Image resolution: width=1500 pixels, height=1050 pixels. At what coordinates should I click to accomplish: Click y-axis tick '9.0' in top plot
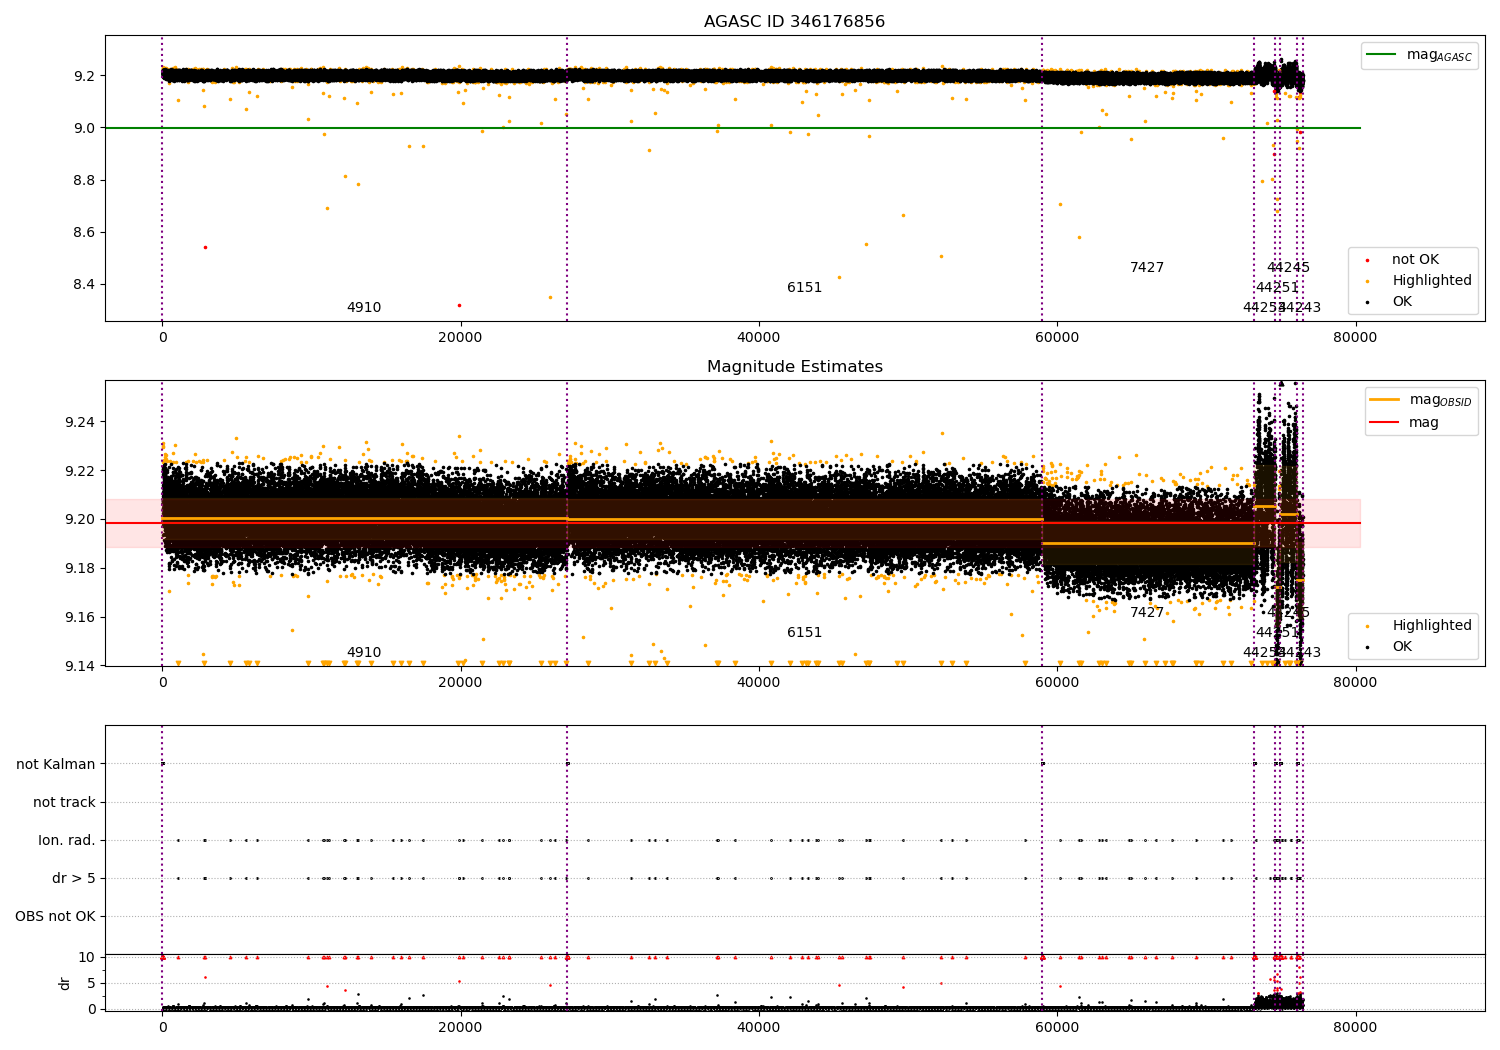tap(84, 128)
